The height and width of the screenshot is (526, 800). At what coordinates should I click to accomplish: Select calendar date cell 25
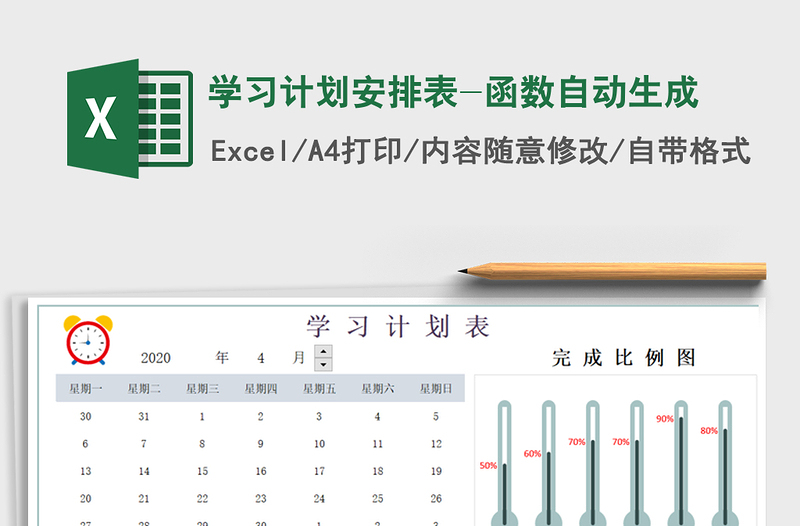click(378, 498)
